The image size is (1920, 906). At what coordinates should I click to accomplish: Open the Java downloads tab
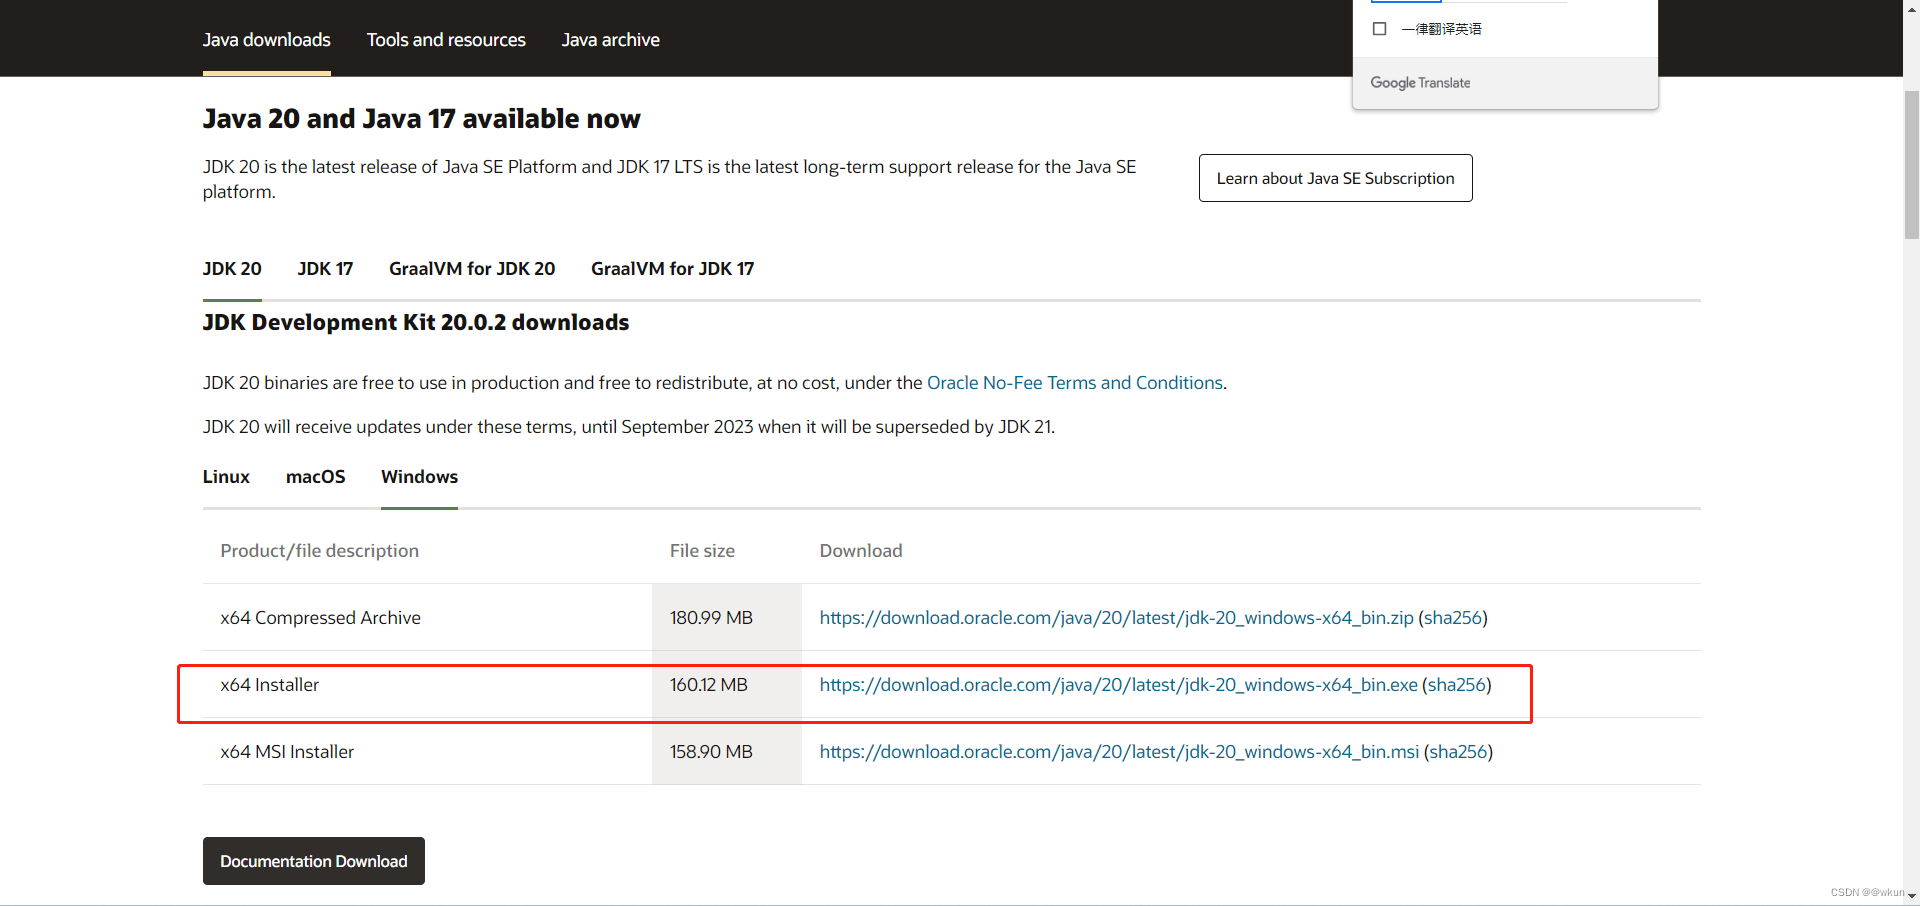(266, 40)
